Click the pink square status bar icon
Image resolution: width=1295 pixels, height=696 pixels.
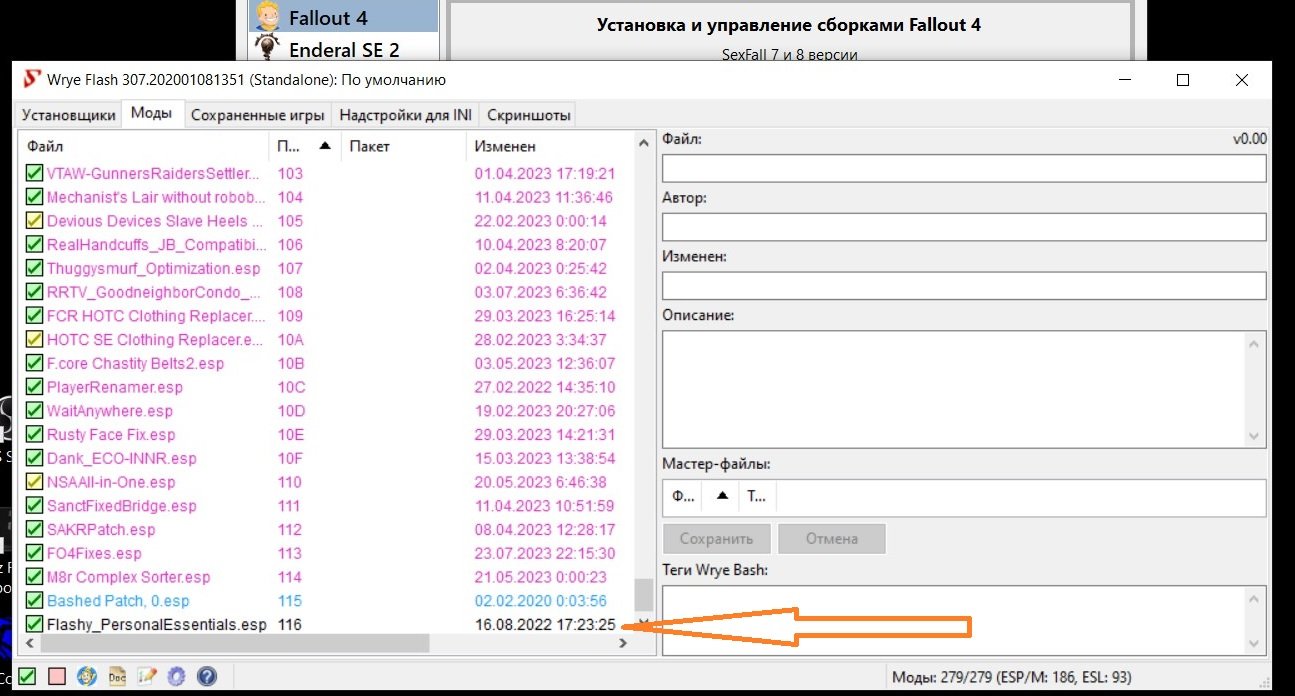pyautogui.click(x=57, y=677)
